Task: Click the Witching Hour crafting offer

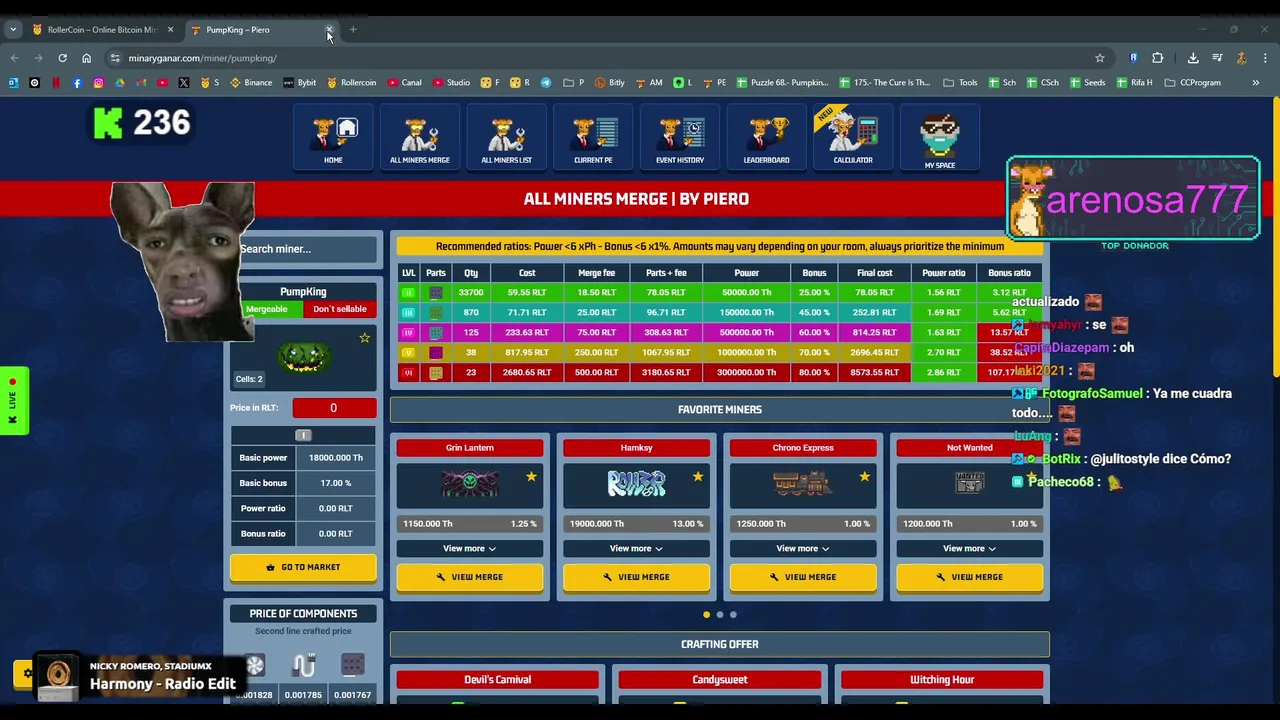Action: click(942, 680)
